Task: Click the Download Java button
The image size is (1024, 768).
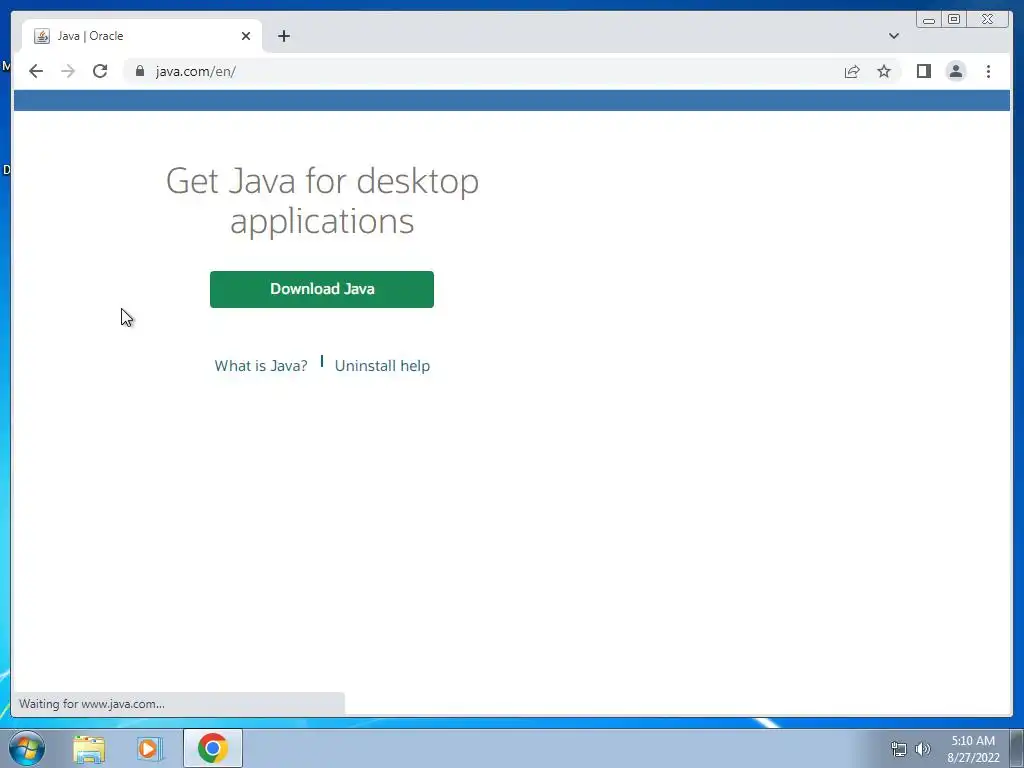Action: pyautogui.click(x=322, y=289)
